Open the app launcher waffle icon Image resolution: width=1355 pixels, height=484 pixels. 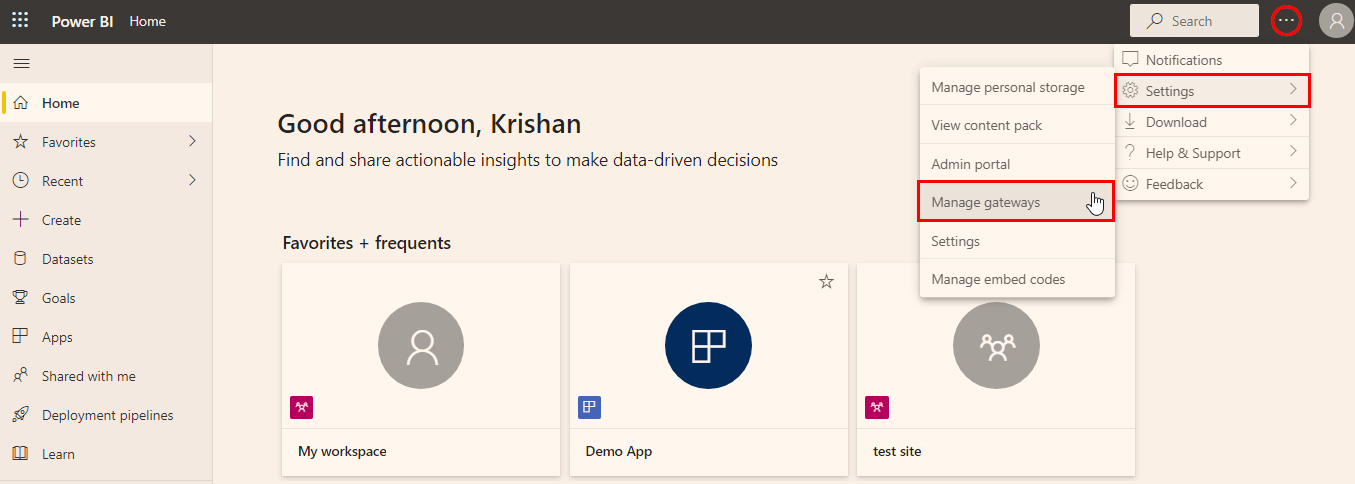[x=20, y=21]
